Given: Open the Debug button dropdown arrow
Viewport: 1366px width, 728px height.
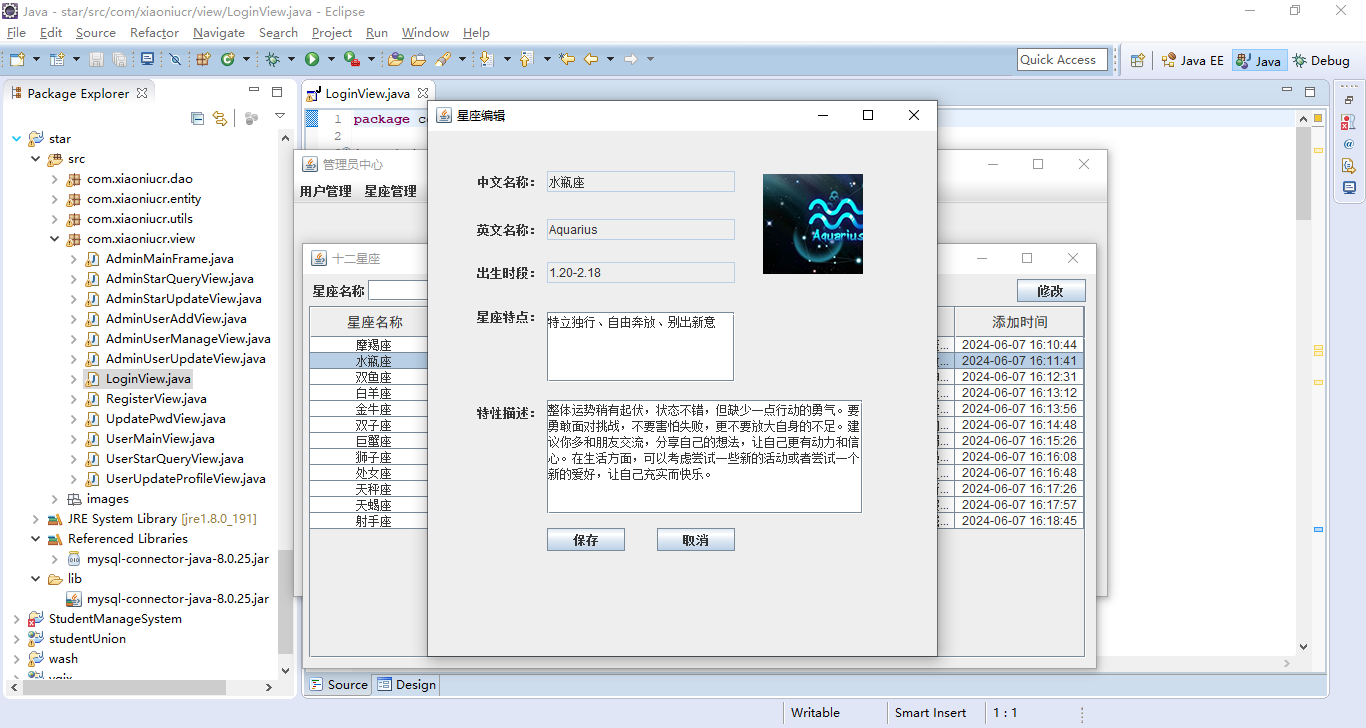Looking at the screenshot, I should coord(291,59).
